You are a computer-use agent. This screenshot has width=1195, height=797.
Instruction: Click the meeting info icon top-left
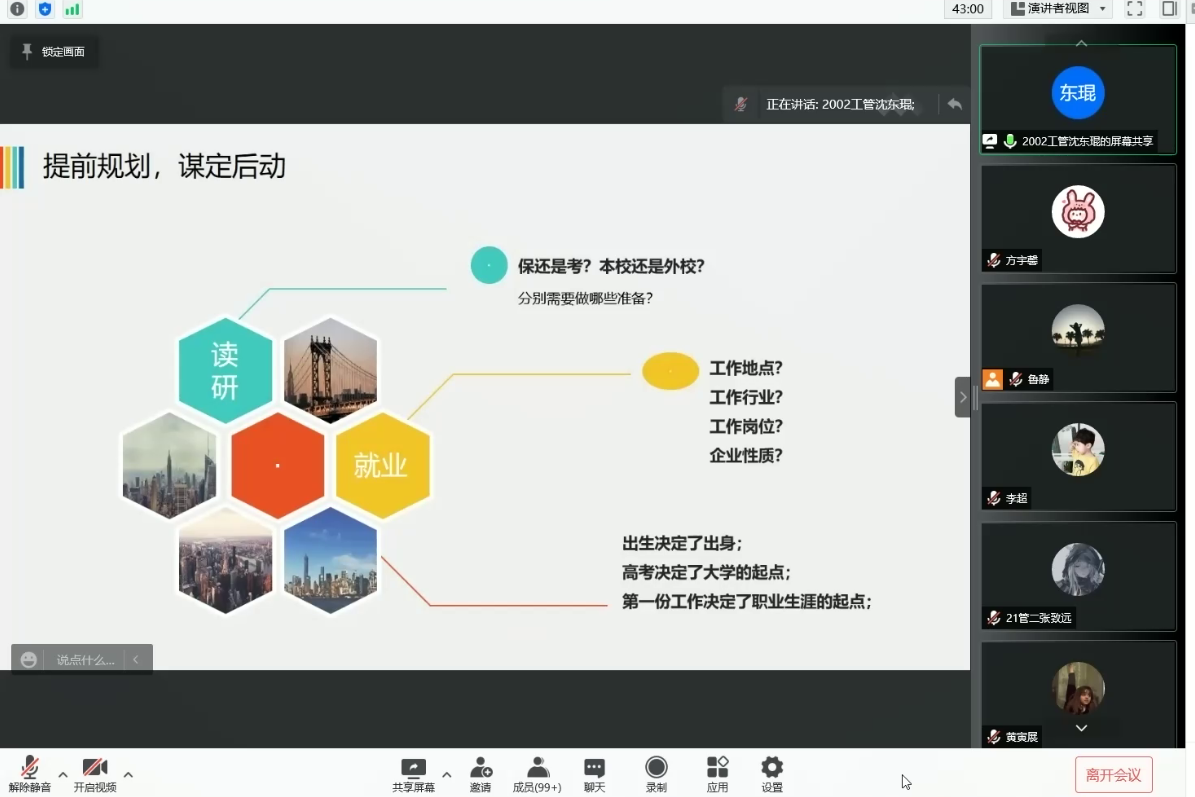pos(17,9)
